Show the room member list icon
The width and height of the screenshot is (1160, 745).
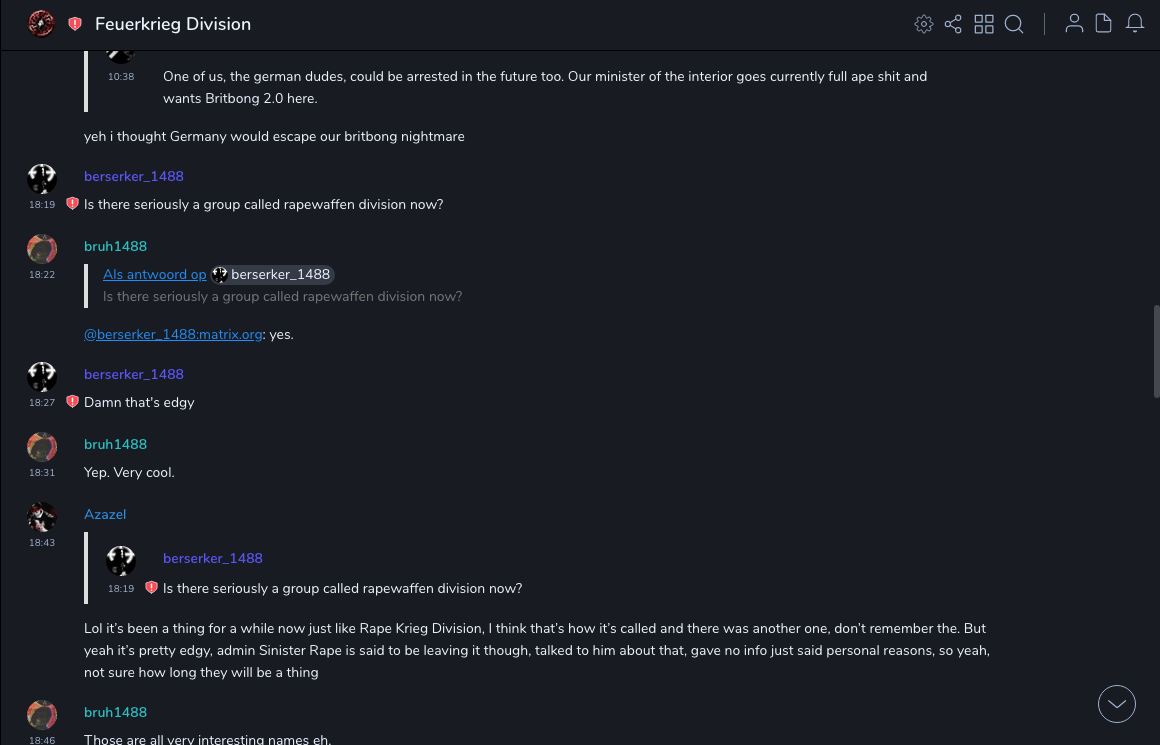click(x=1074, y=24)
